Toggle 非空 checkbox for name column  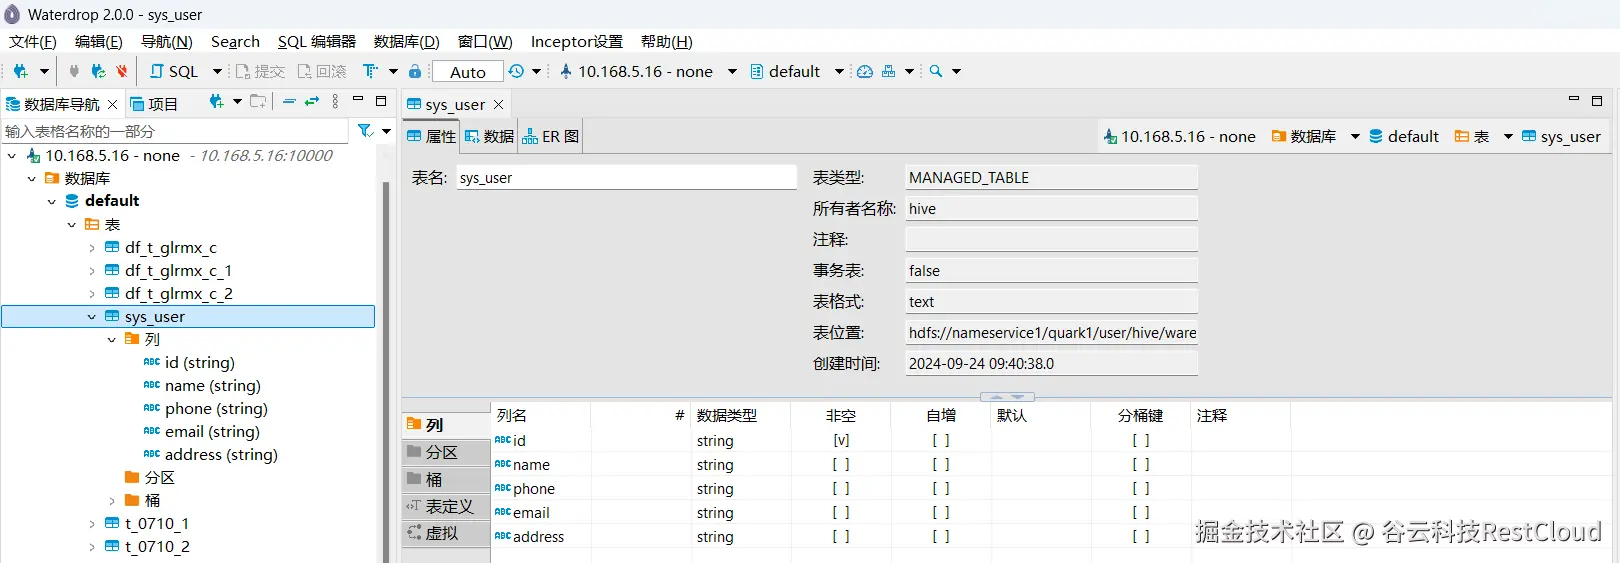click(x=841, y=464)
